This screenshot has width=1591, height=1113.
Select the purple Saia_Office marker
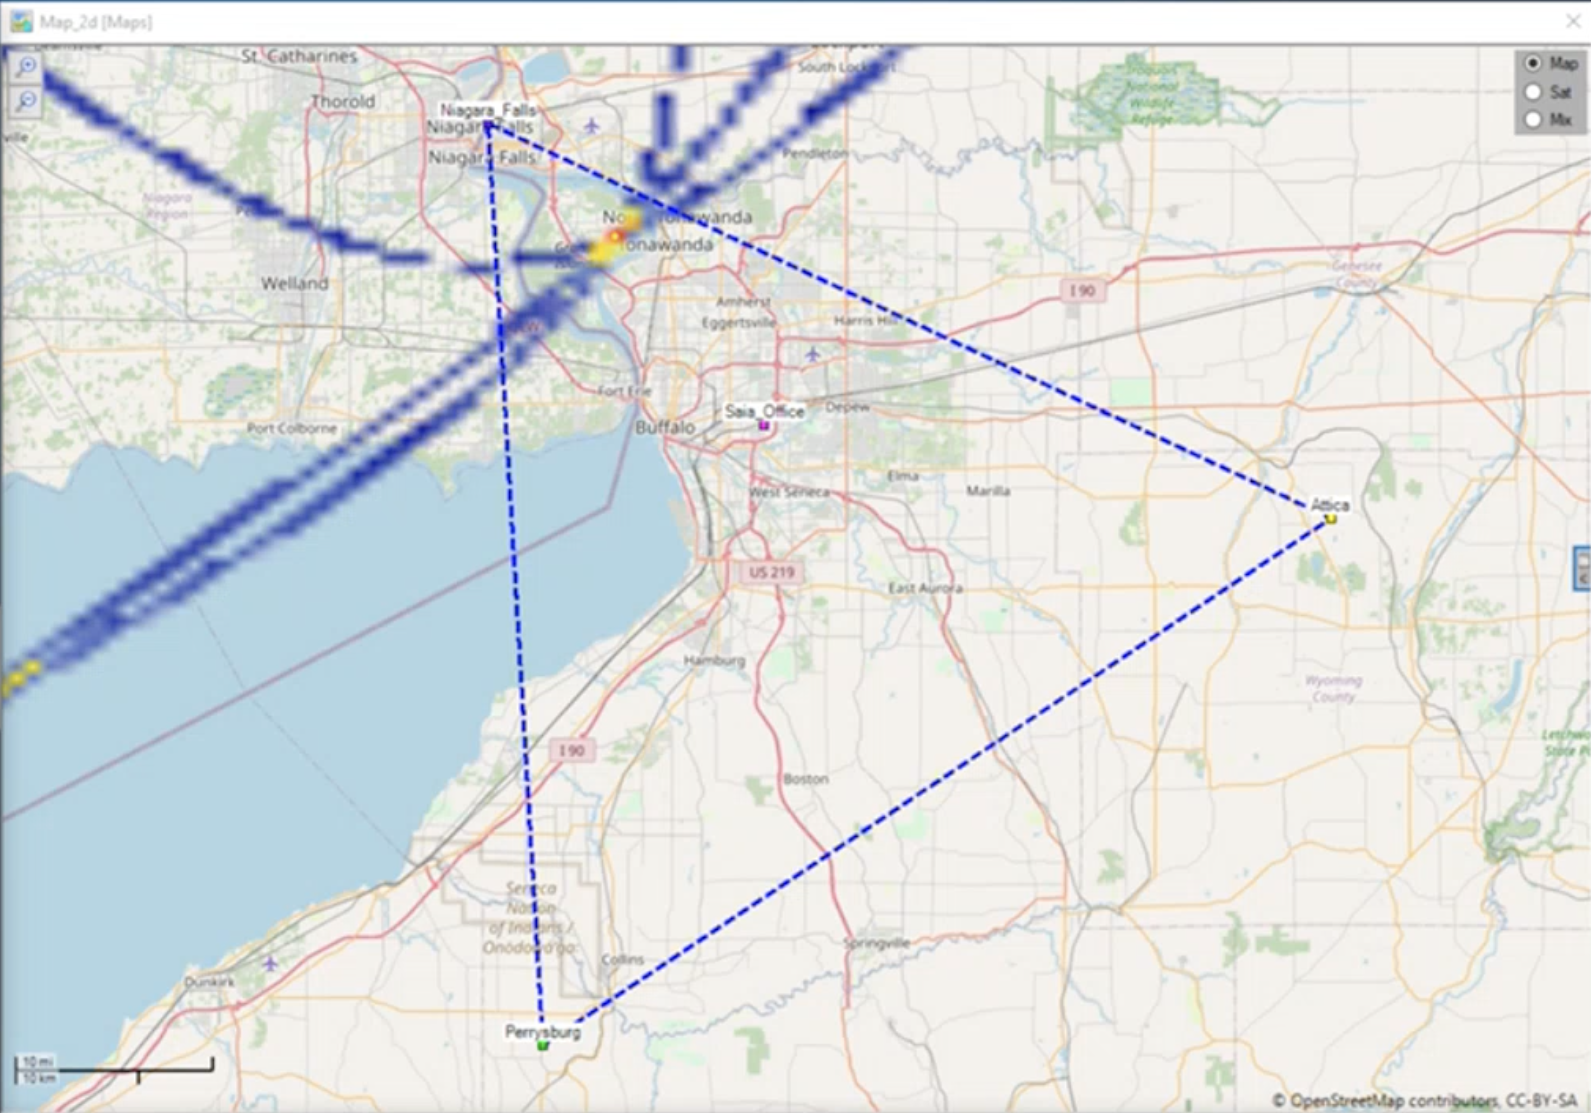(764, 426)
